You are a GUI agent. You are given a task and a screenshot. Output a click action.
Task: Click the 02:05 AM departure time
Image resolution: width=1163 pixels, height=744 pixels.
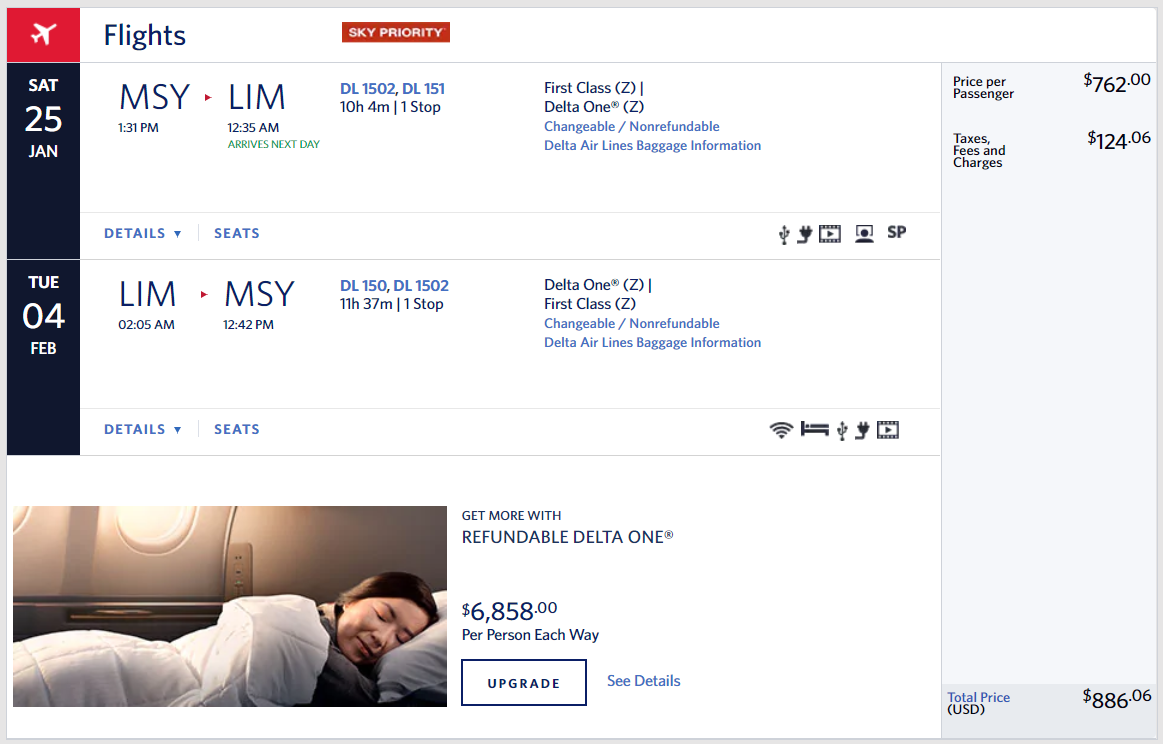click(x=146, y=325)
